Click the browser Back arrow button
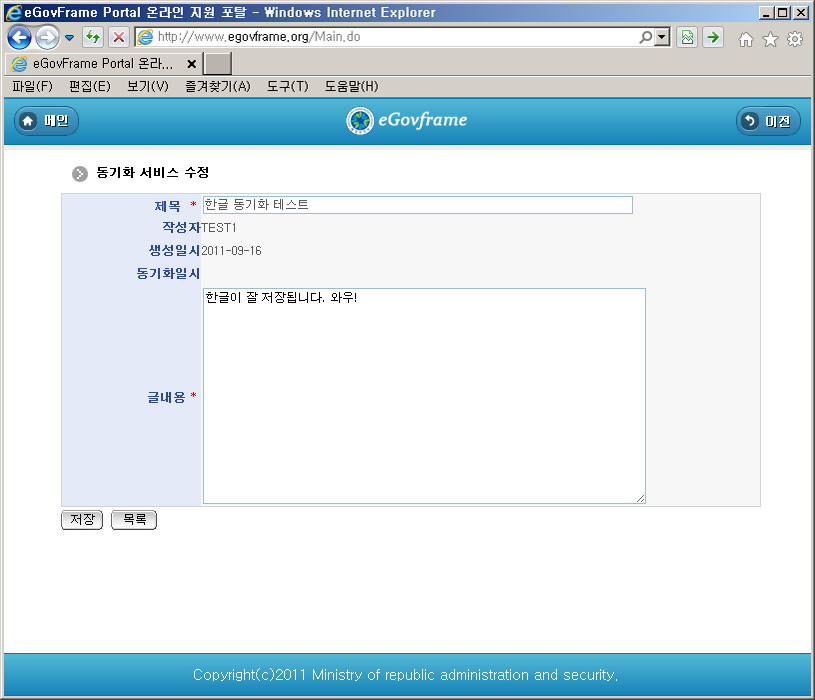Viewport: 815px width, 700px height. tap(19, 38)
